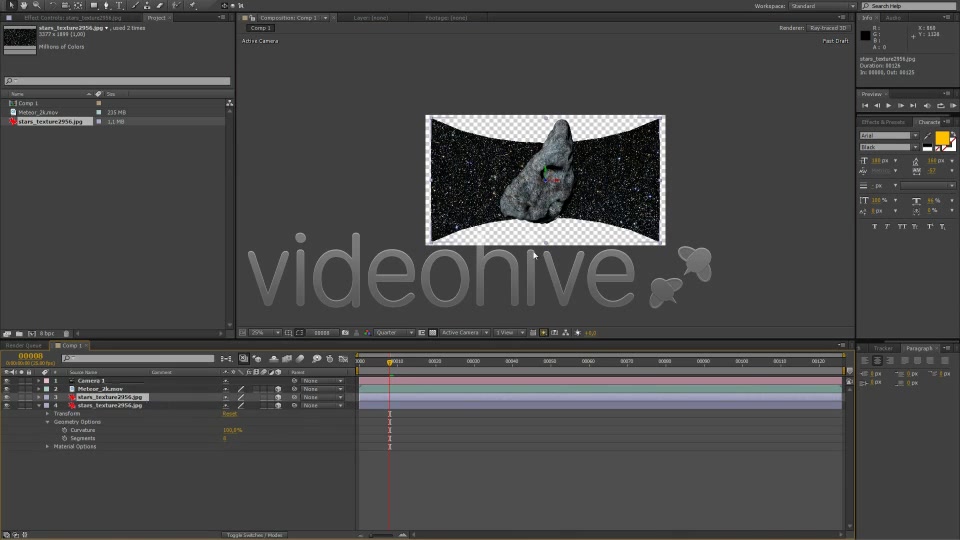Image resolution: width=960 pixels, height=540 pixels.
Task: Click the current time indicator marker
Action: pos(389,362)
